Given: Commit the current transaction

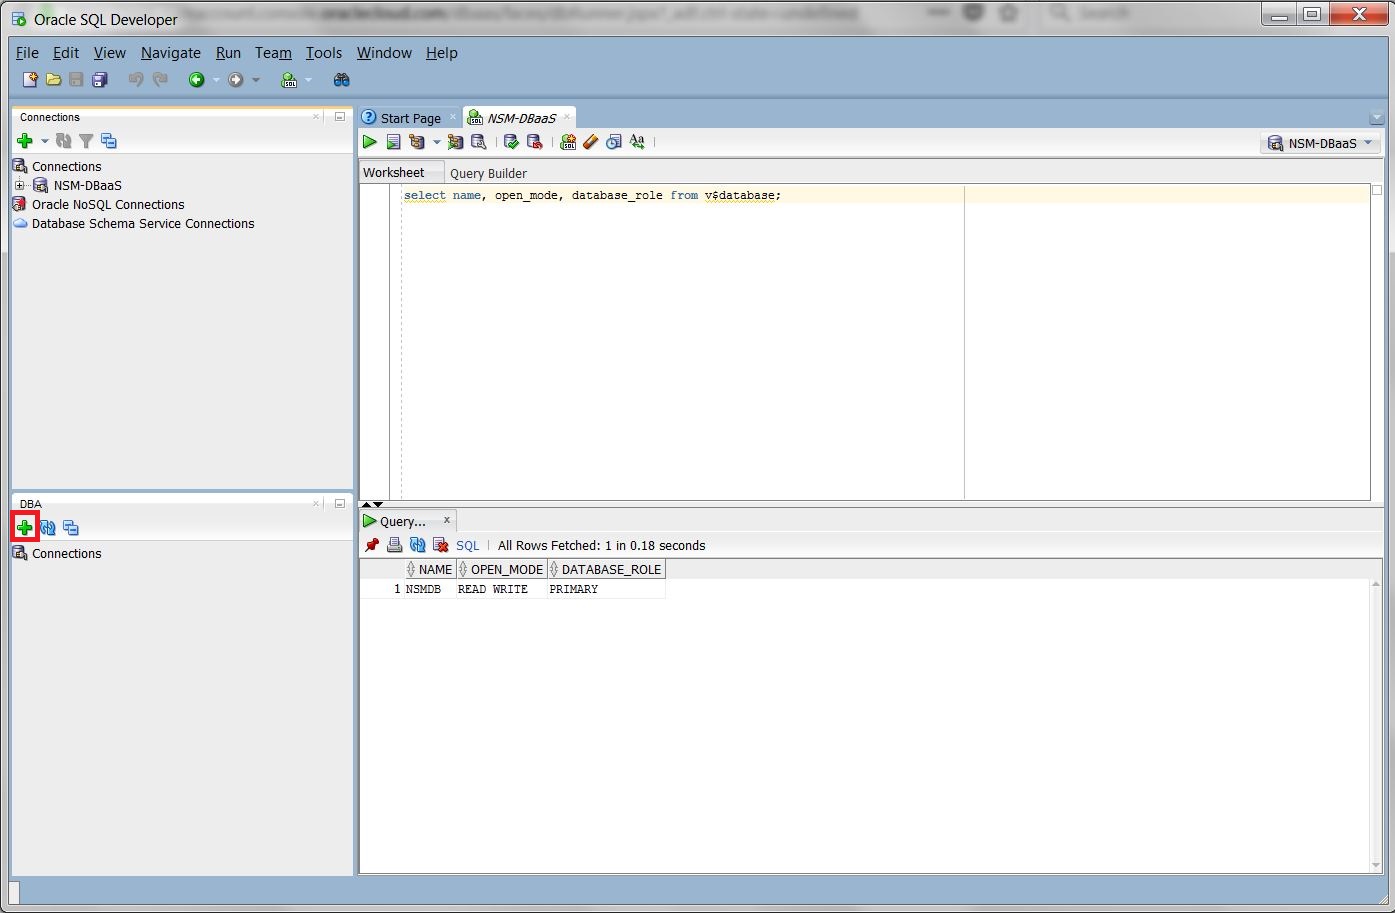Looking at the screenshot, I should pos(511,142).
